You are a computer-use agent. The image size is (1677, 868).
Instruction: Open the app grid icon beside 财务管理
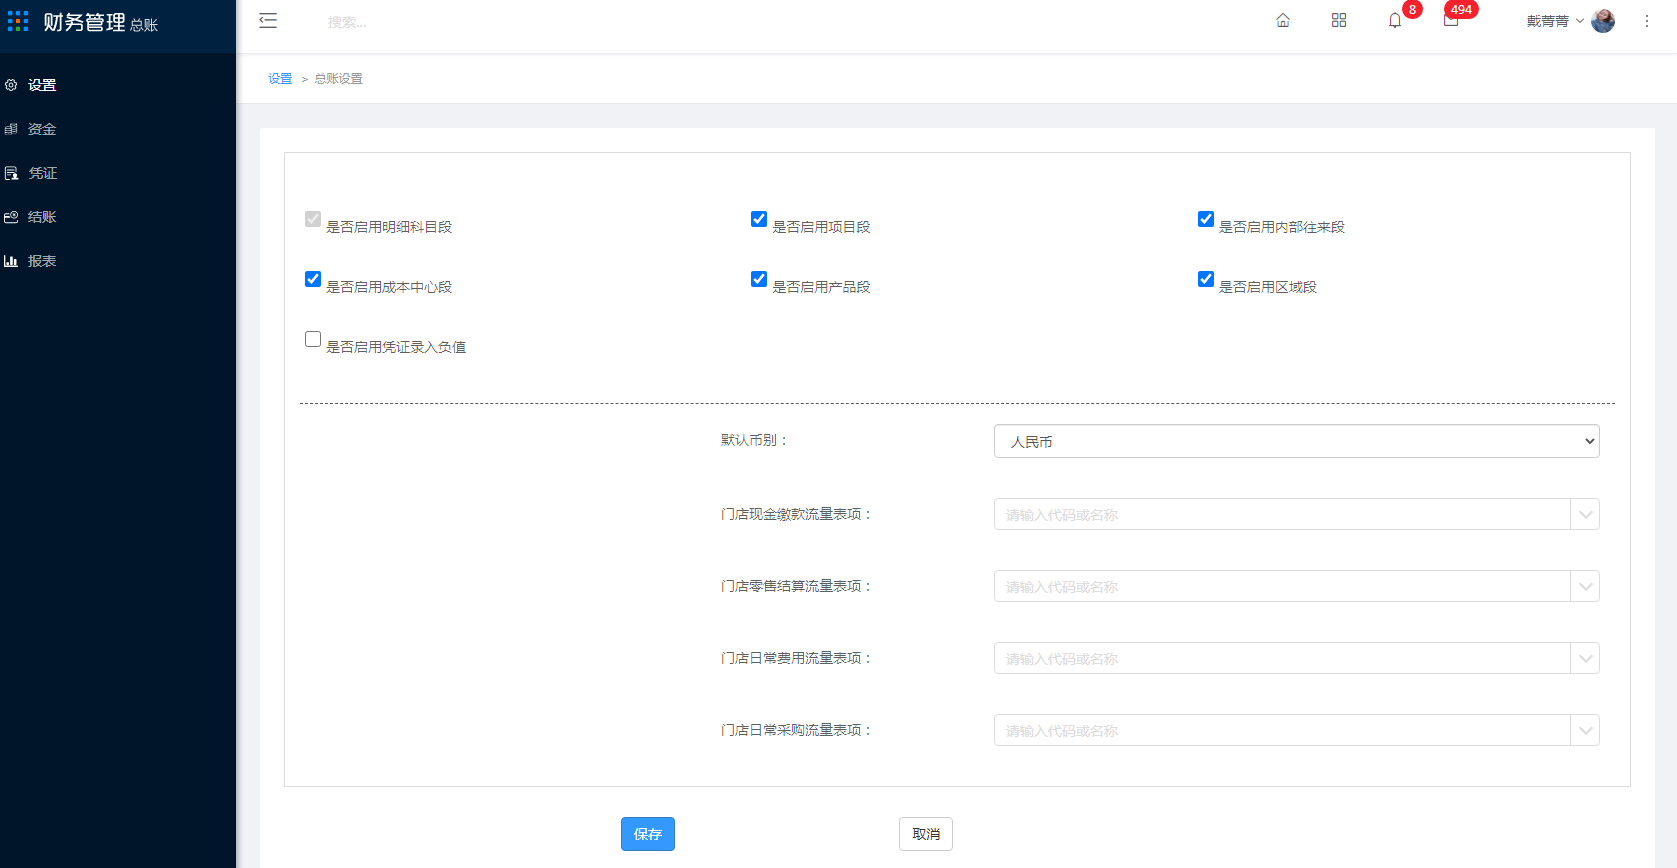(x=18, y=21)
